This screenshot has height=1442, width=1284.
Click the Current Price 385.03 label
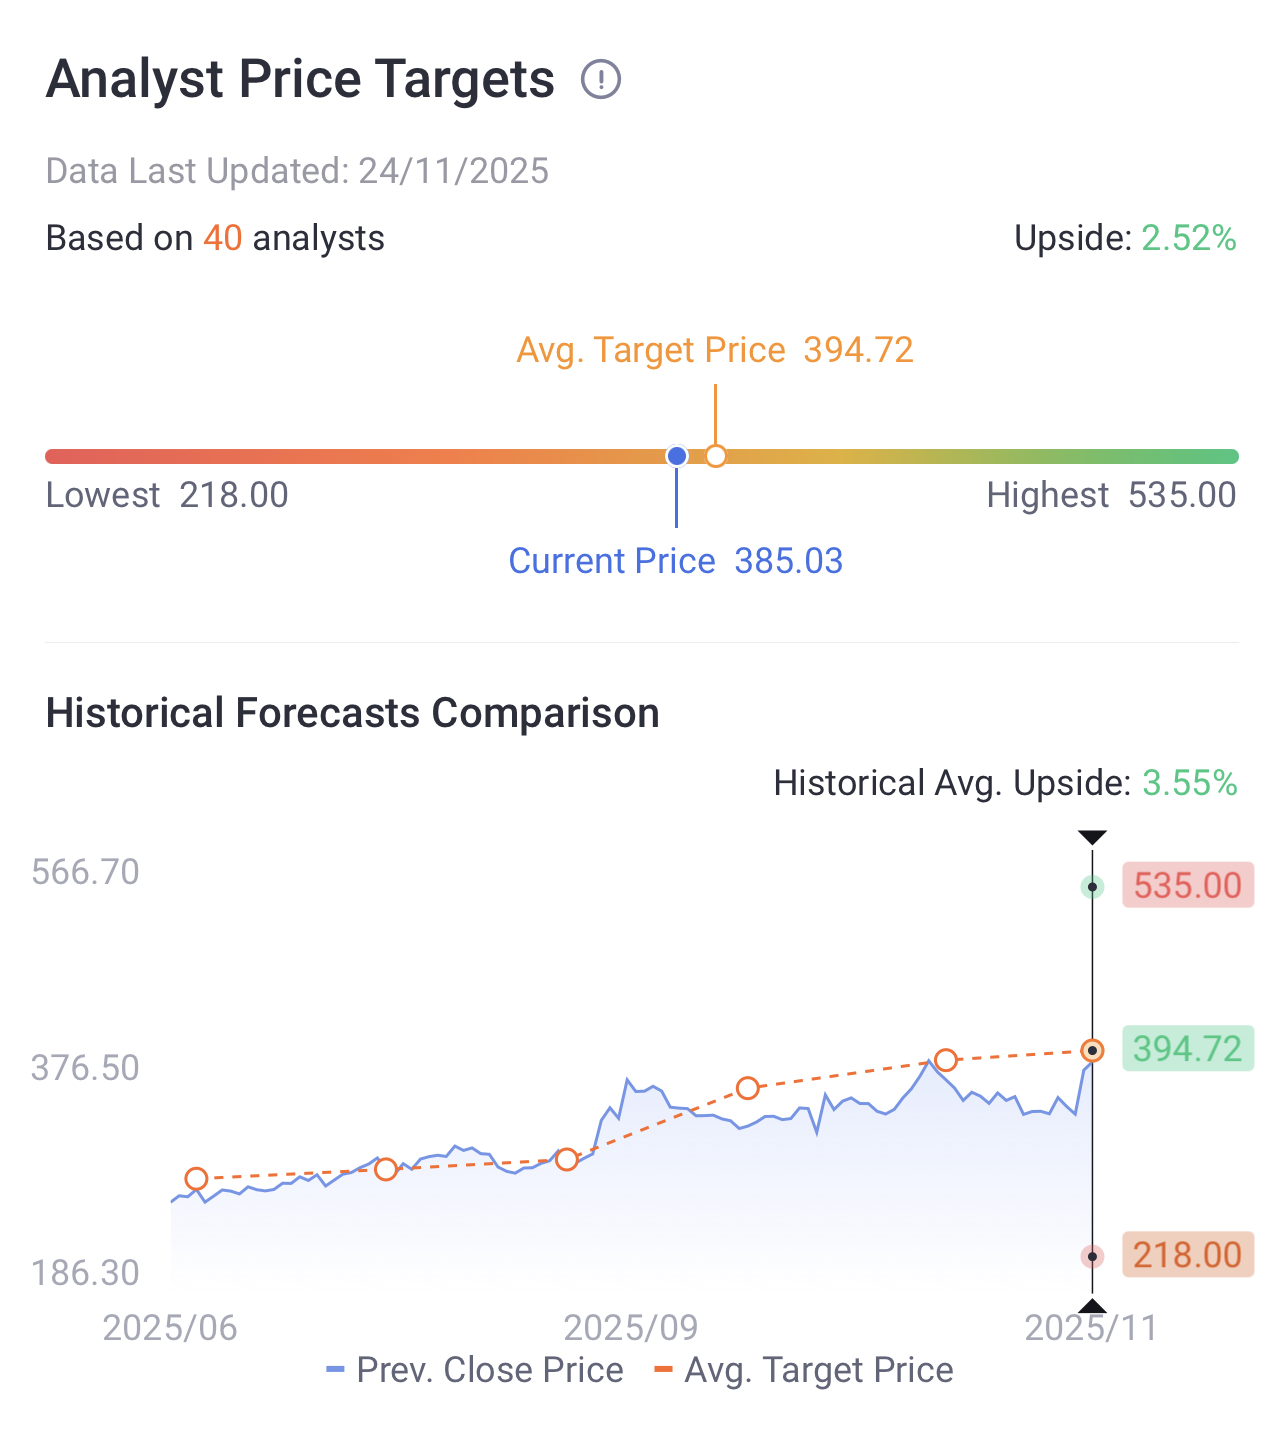pos(676,561)
